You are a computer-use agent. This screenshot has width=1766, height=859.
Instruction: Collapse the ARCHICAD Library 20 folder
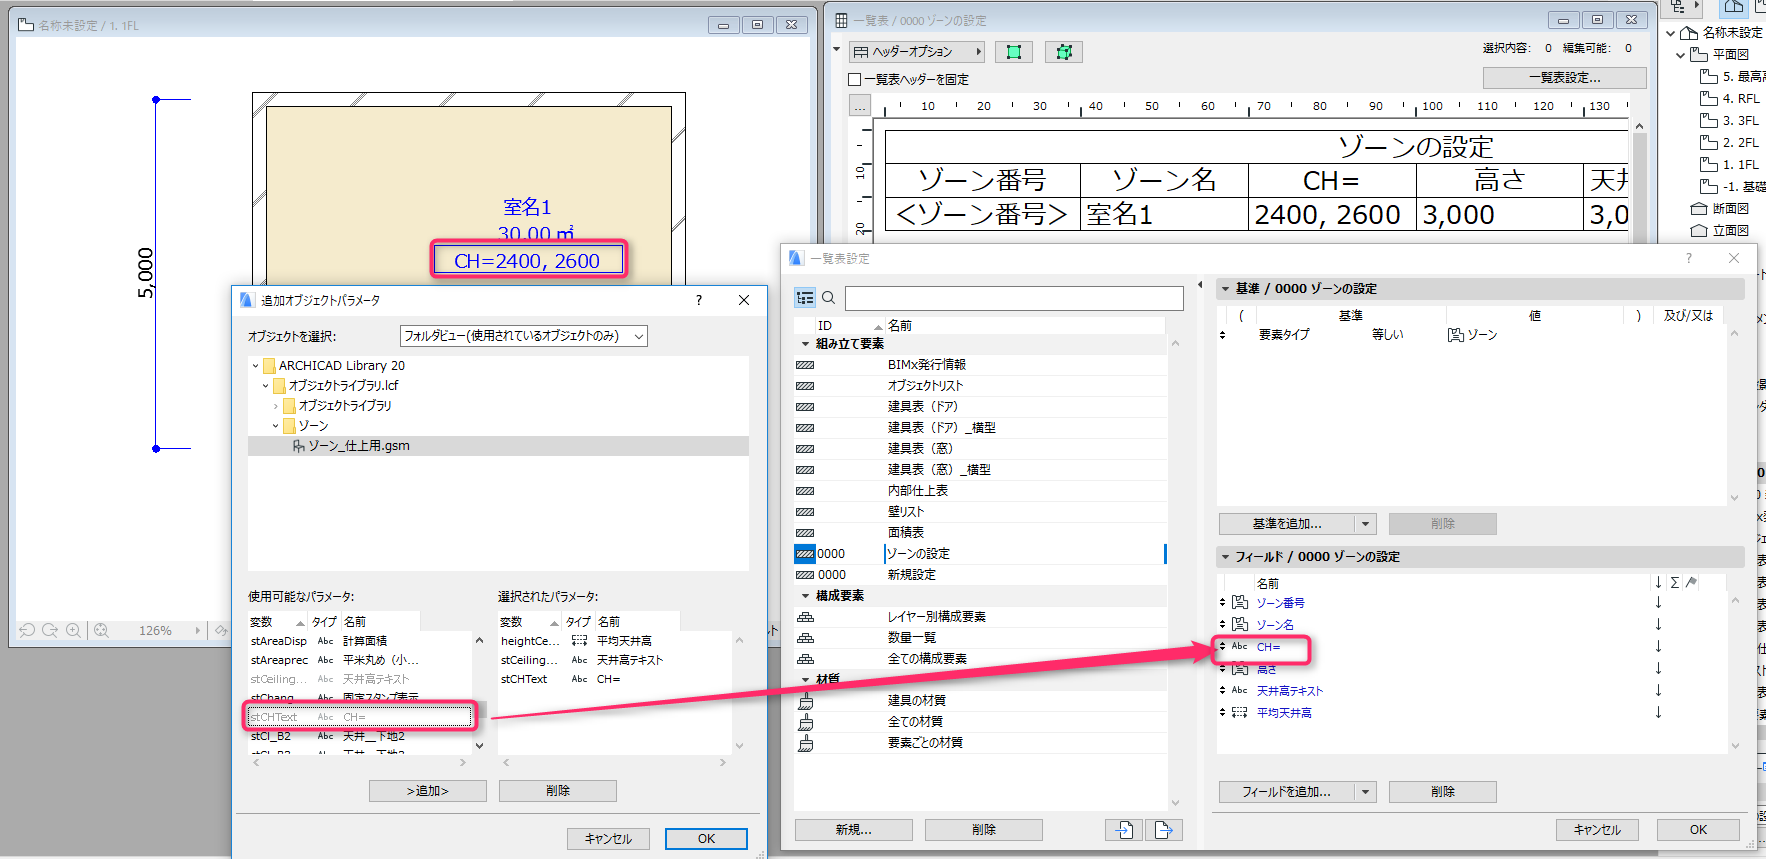256,366
